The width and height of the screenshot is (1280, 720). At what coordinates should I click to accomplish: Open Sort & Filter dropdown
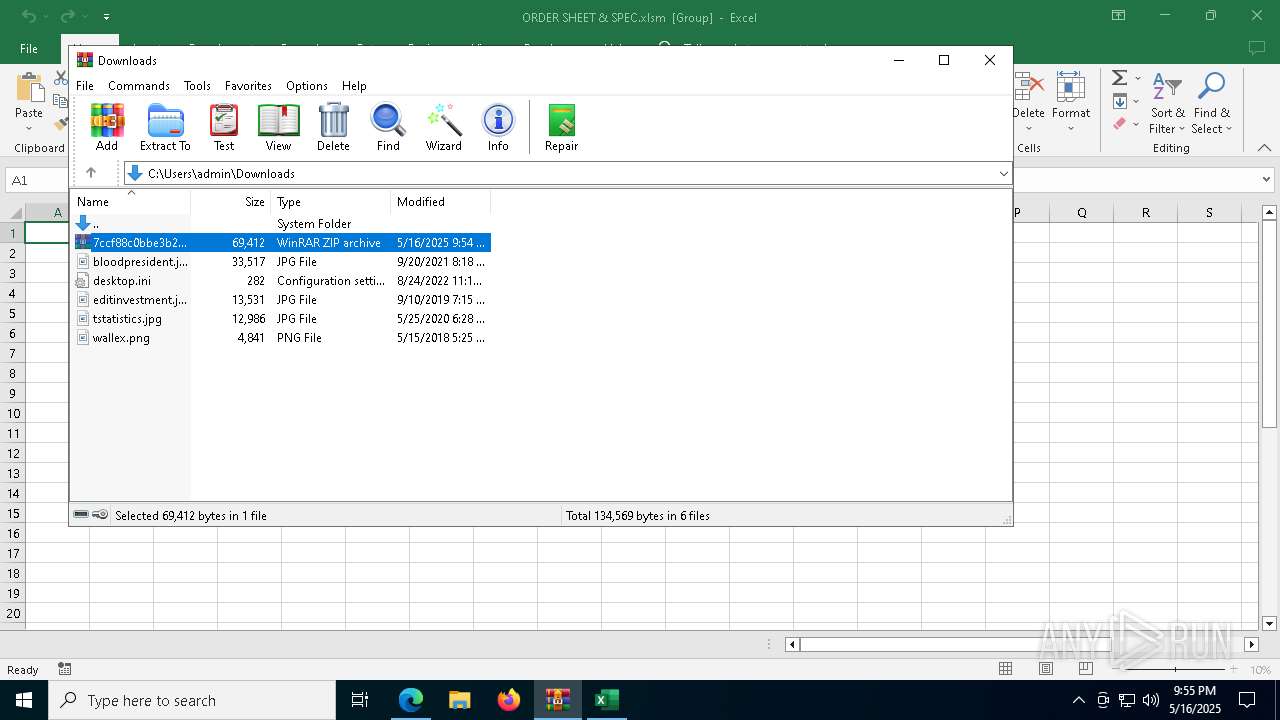click(1167, 101)
